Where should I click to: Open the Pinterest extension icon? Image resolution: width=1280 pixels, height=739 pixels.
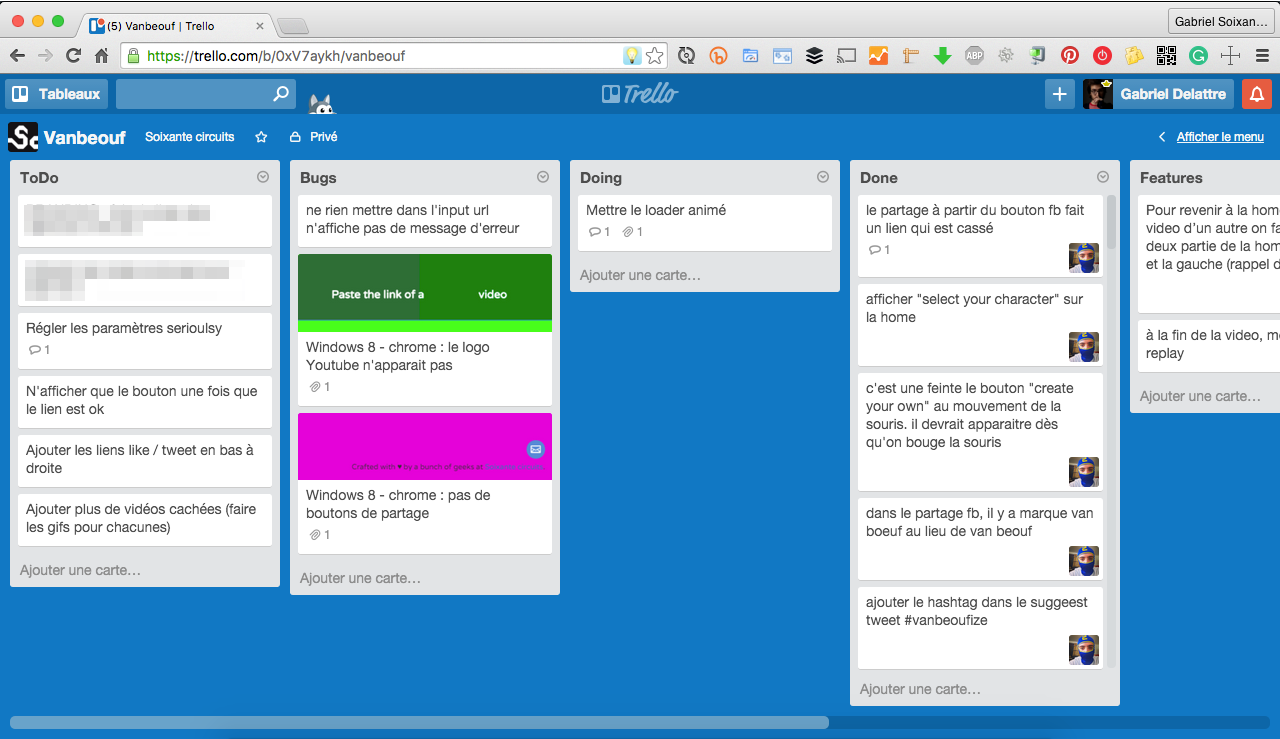[1070, 56]
